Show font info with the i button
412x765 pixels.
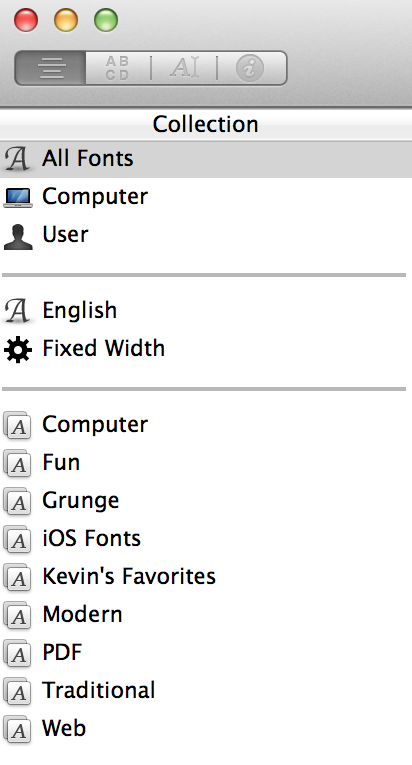[x=251, y=68]
